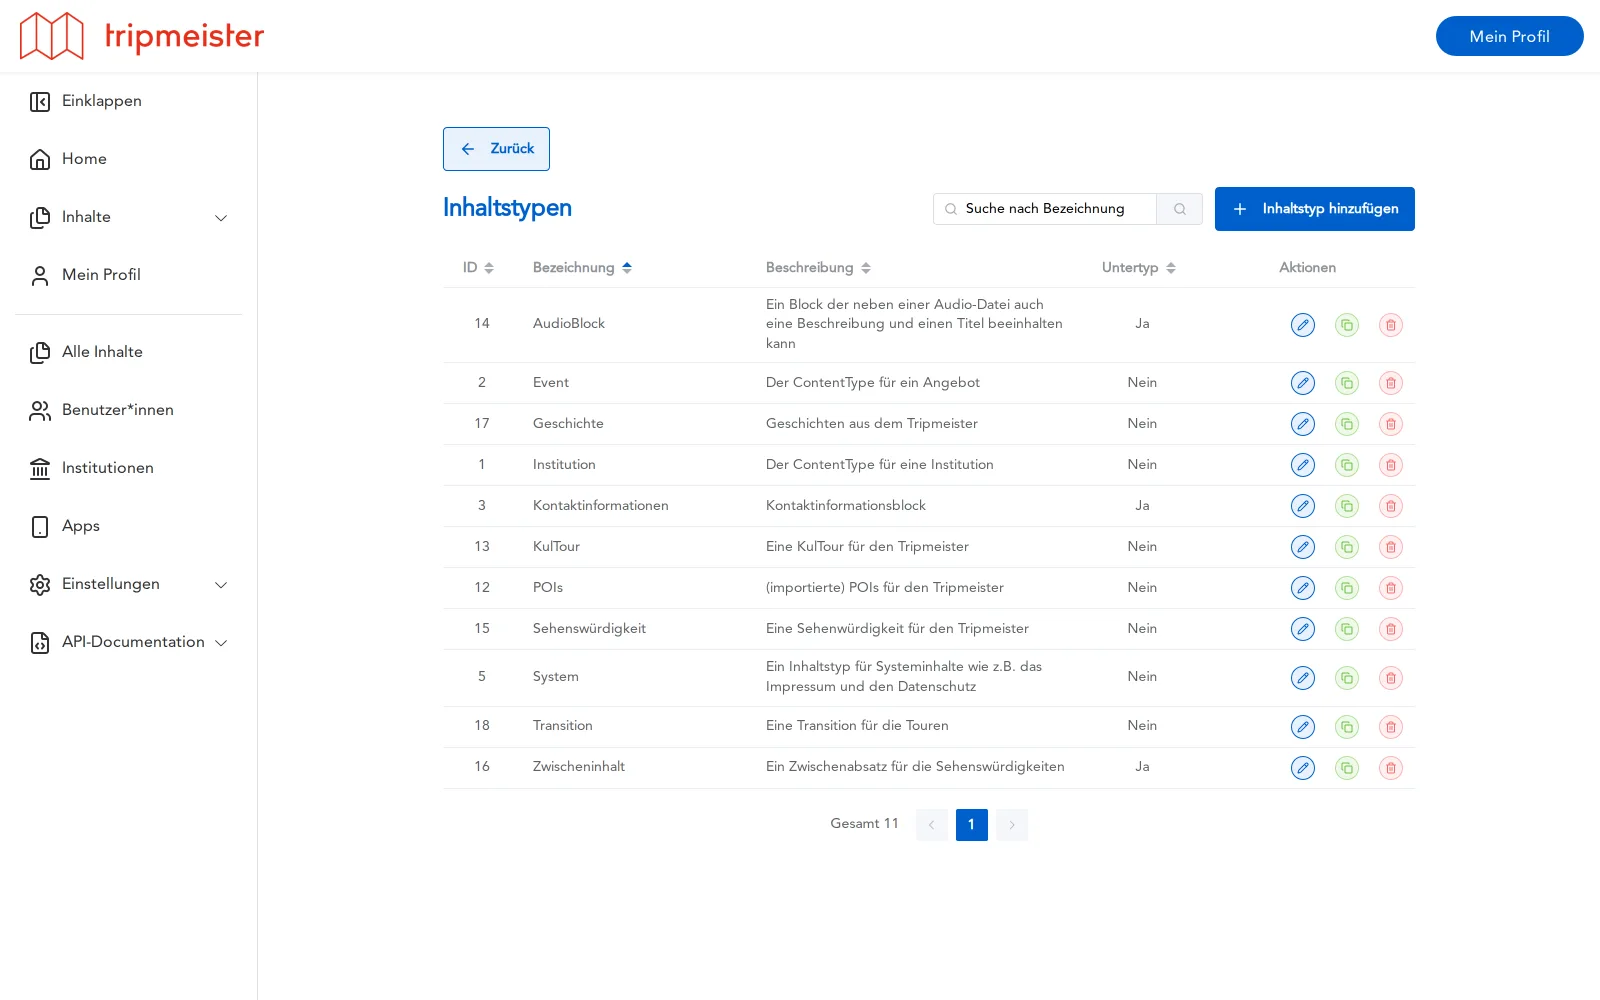Click the next page arrow
This screenshot has height=1000, width=1600.
coord(1011,825)
